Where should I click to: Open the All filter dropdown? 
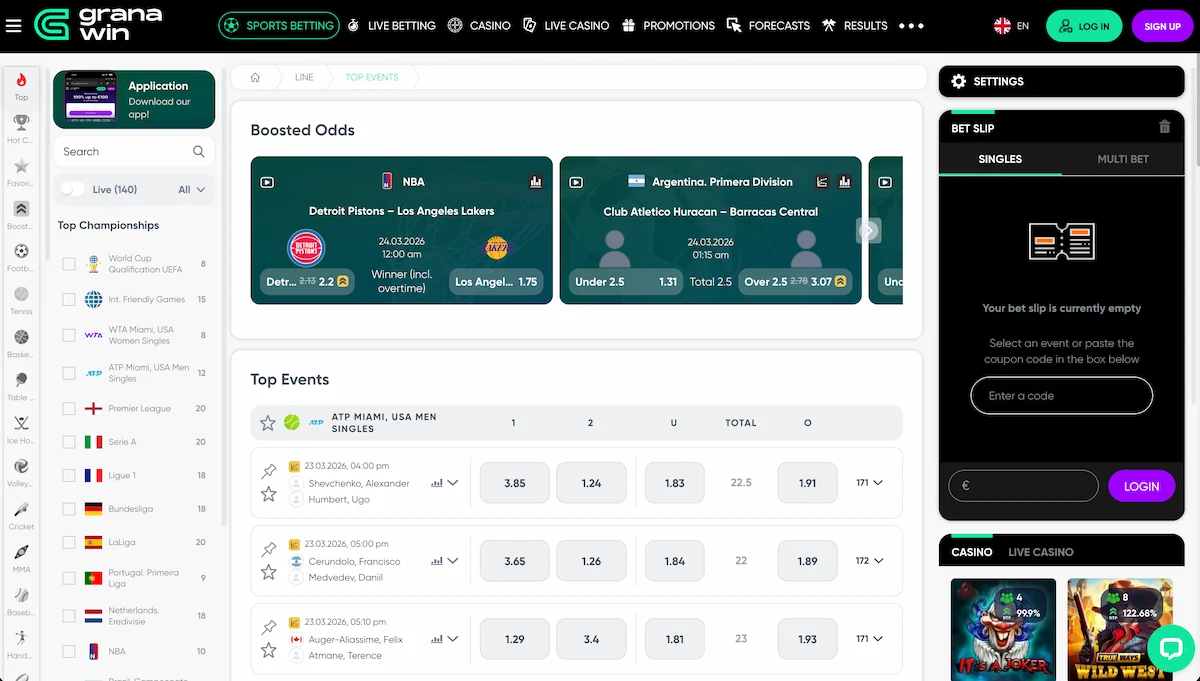[191, 189]
